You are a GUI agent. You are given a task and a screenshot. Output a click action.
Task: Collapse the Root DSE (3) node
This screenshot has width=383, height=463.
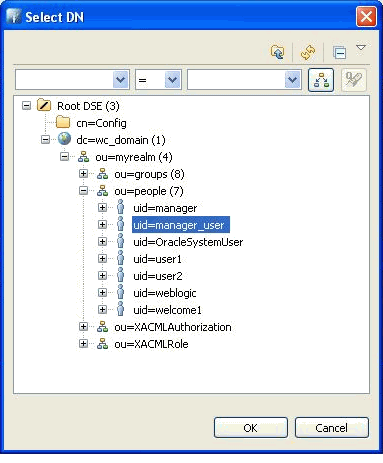click(26, 106)
